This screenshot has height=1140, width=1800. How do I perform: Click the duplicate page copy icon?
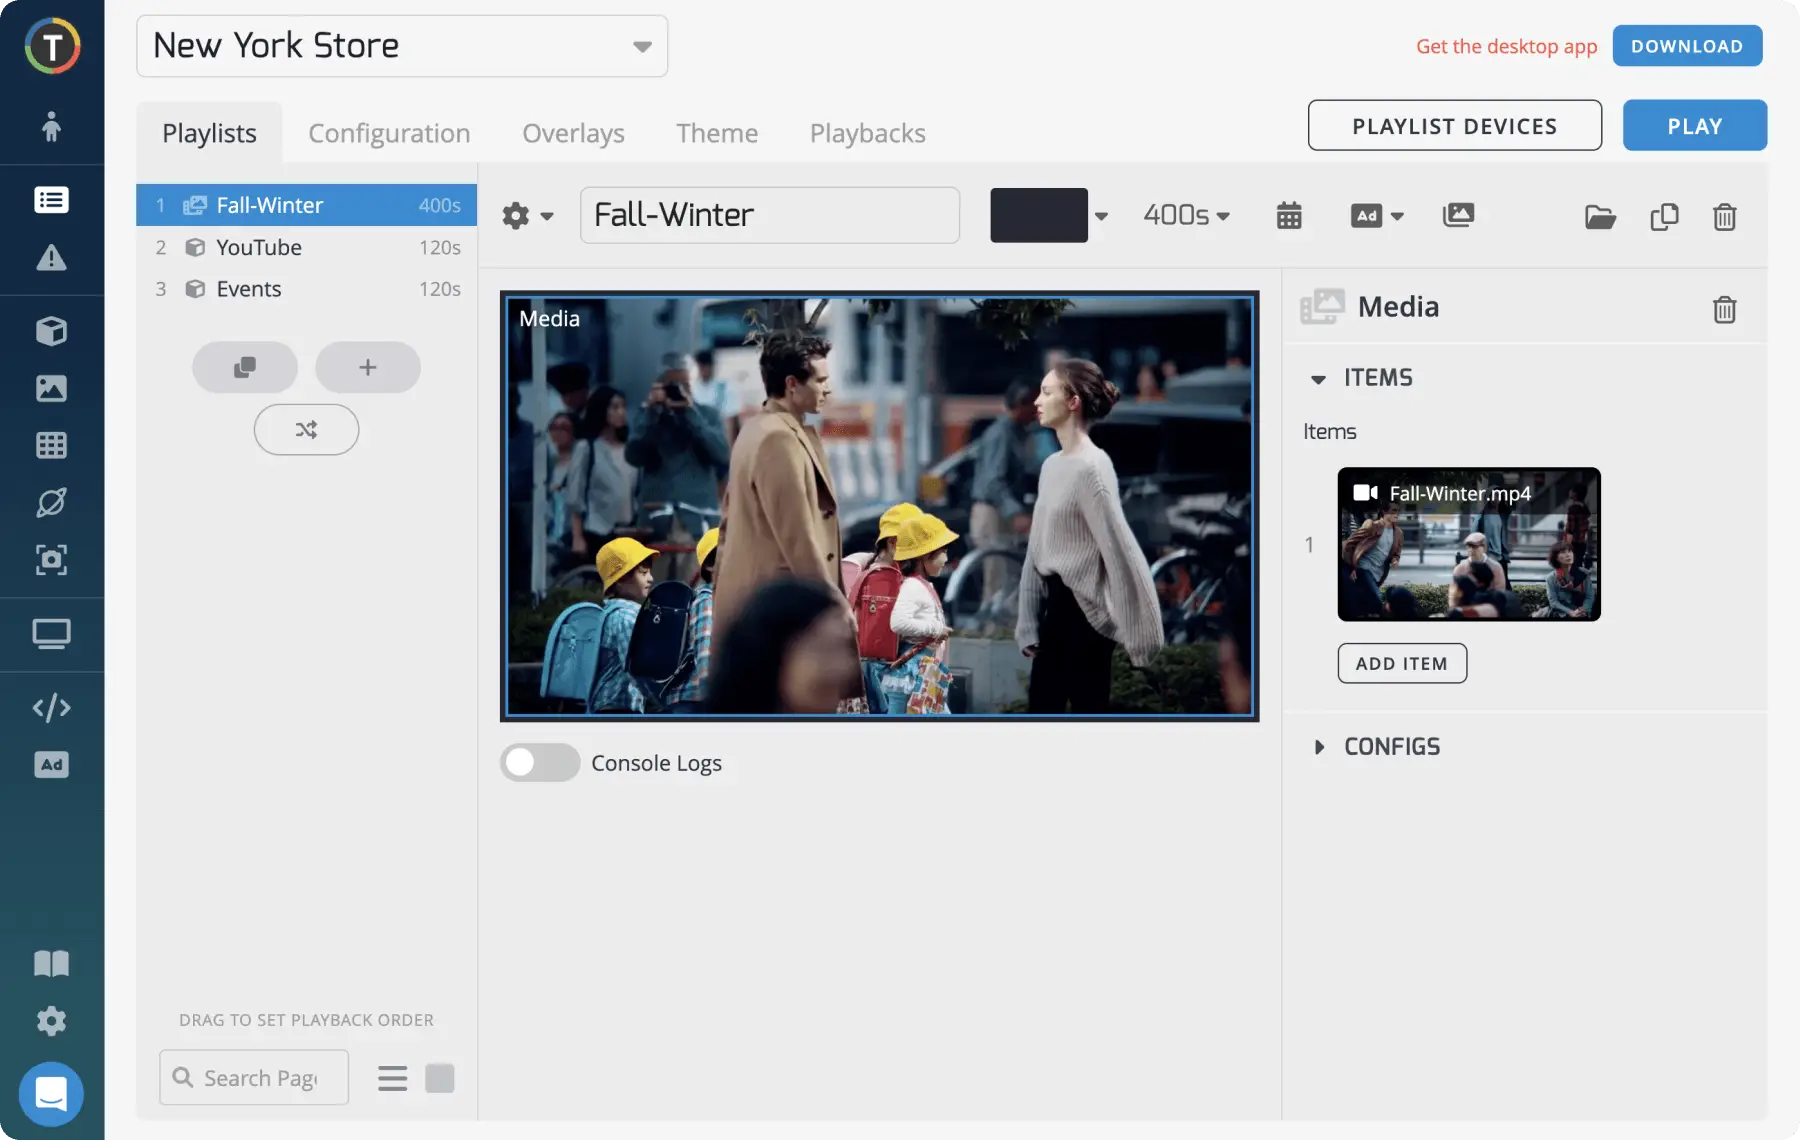pos(1664,216)
